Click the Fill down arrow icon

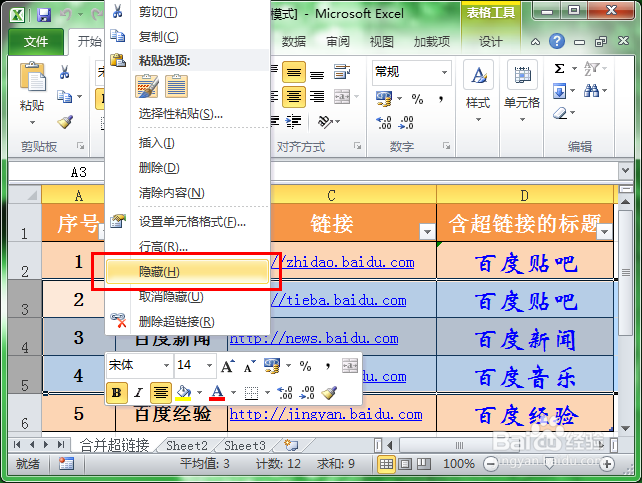point(559,90)
